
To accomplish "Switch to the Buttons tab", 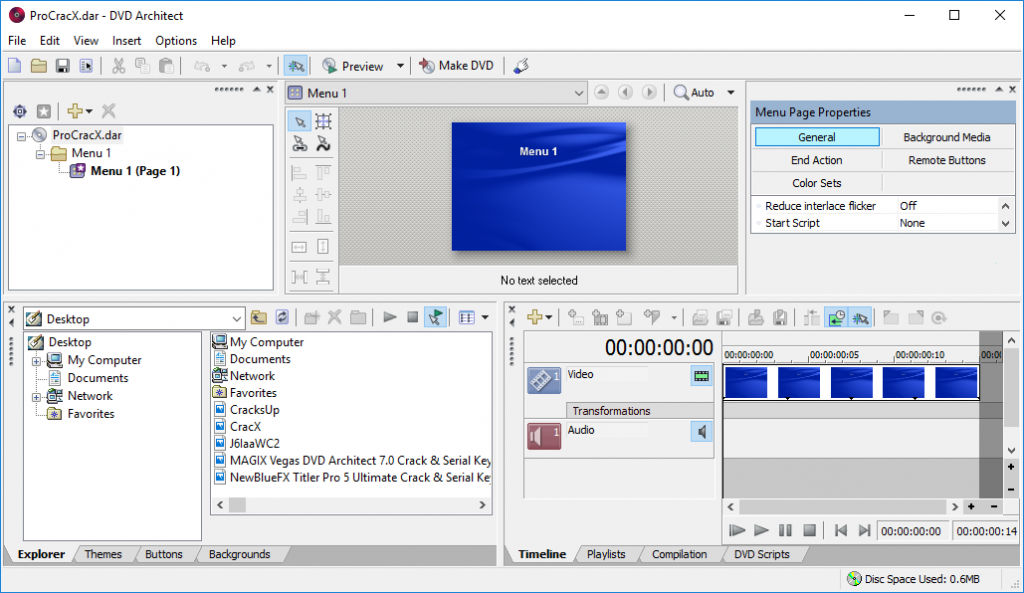I will point(163,554).
